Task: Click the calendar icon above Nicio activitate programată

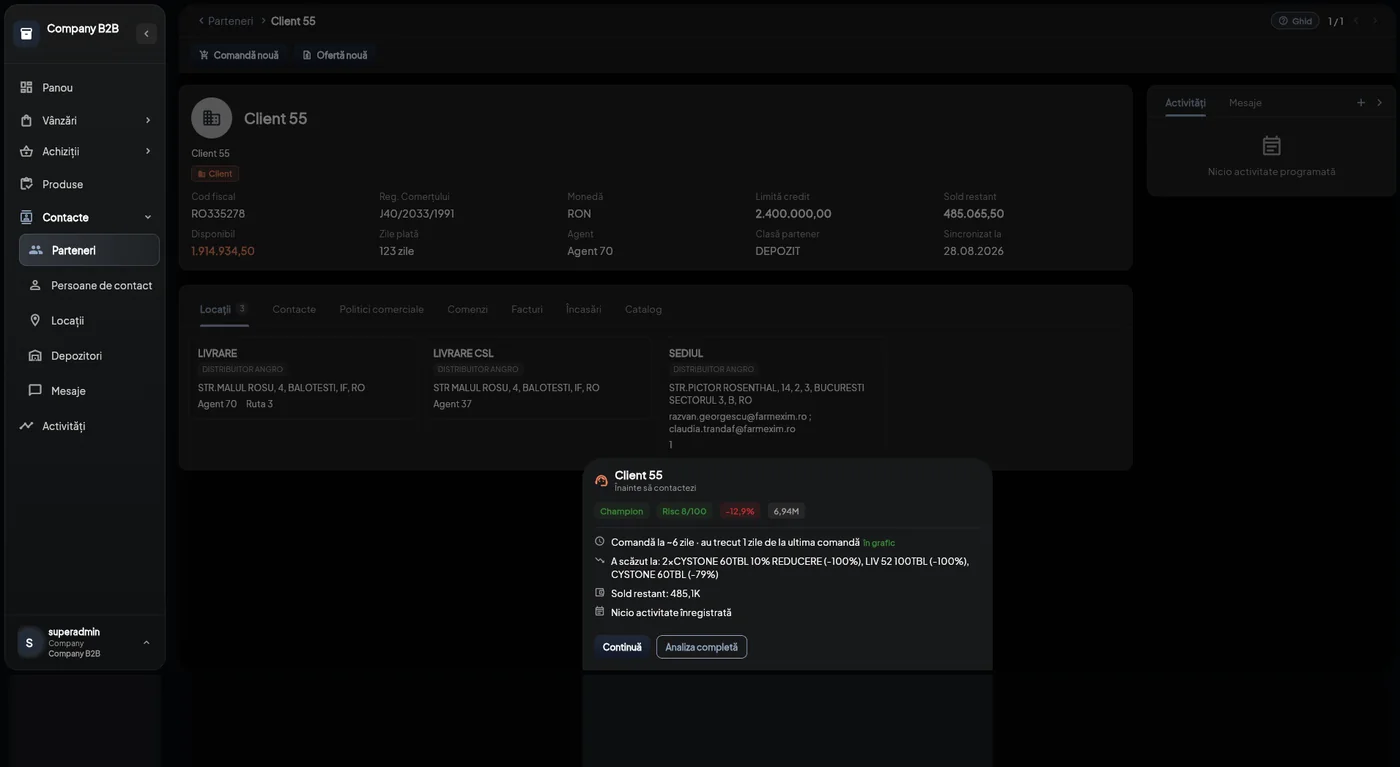Action: (1271, 146)
